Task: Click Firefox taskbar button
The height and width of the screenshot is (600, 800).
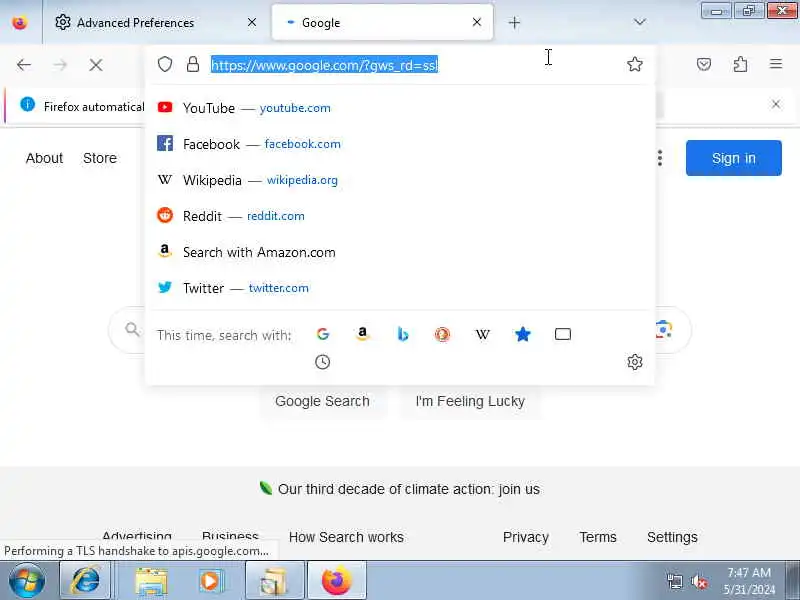Action: (336, 580)
